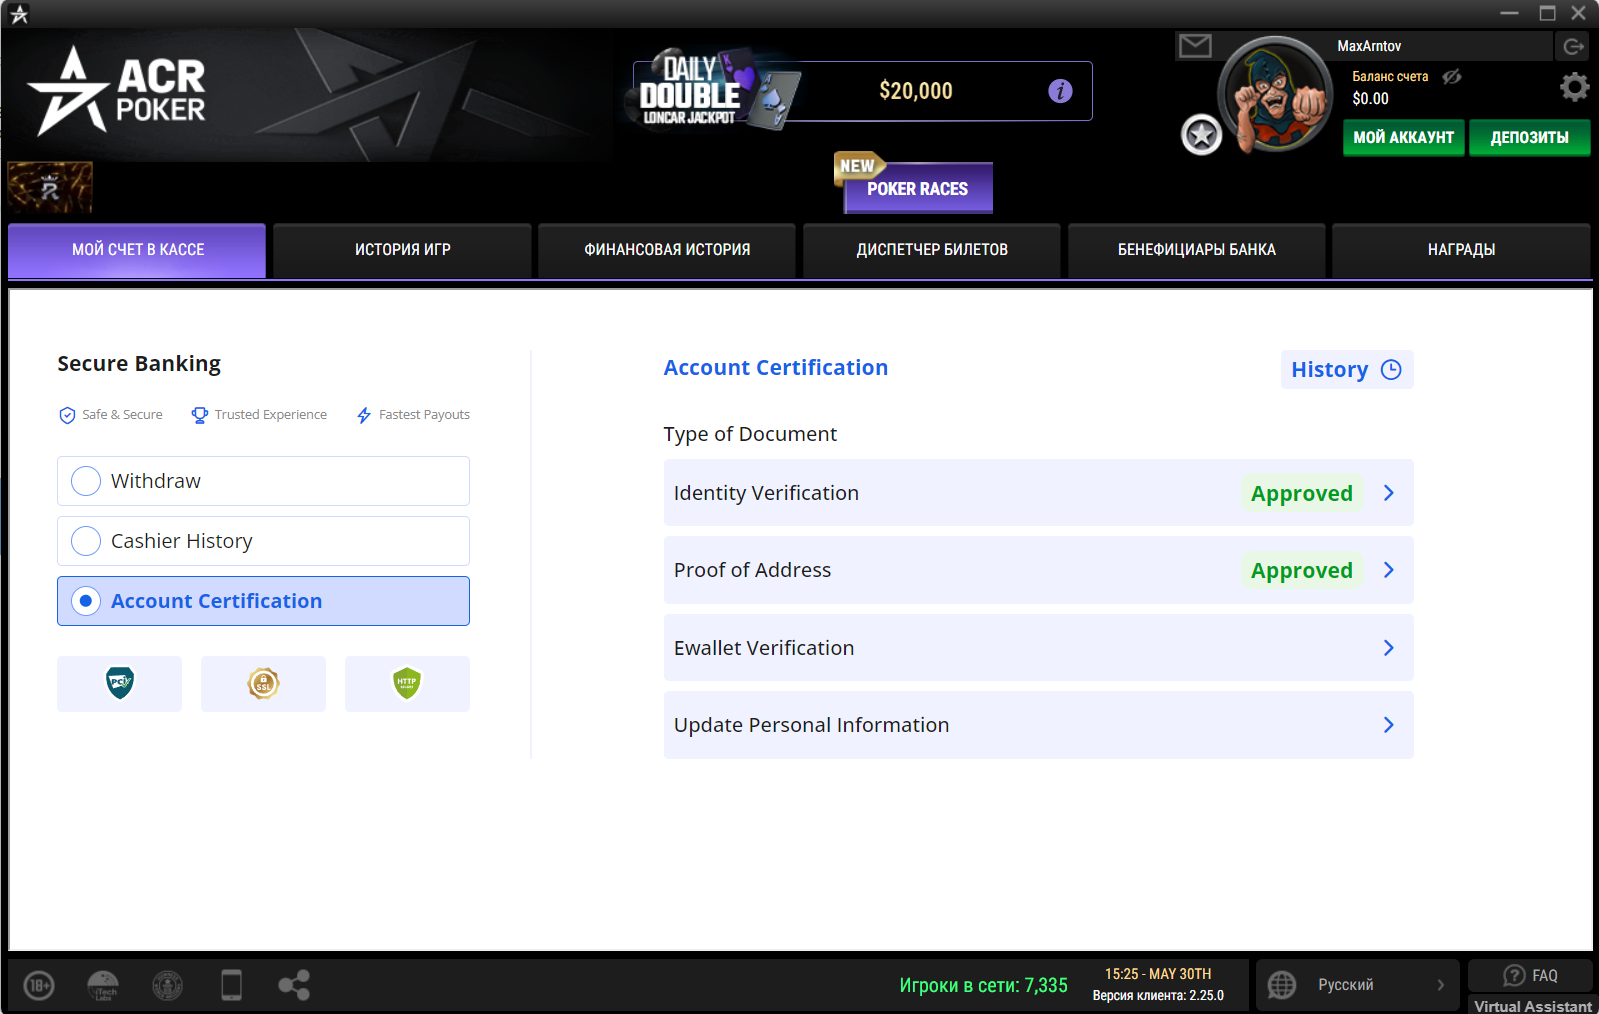Click the client version 2.25.0 text
This screenshot has width=1599, height=1014.
click(1158, 996)
